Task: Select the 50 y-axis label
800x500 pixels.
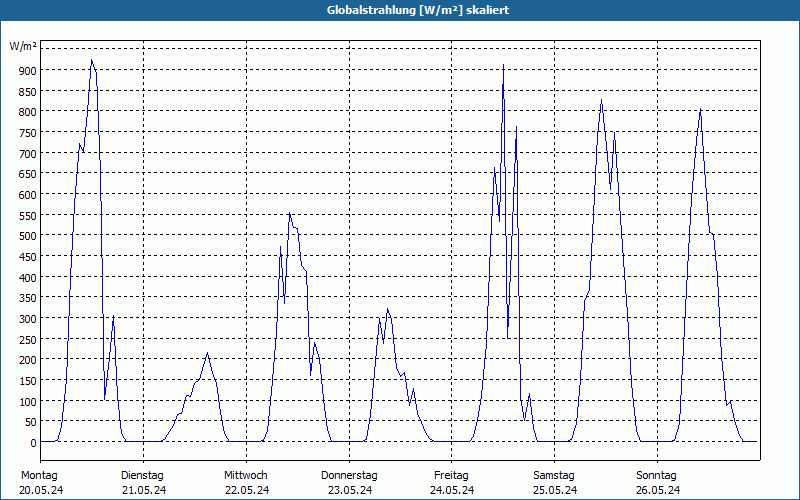Action: pos(32,422)
